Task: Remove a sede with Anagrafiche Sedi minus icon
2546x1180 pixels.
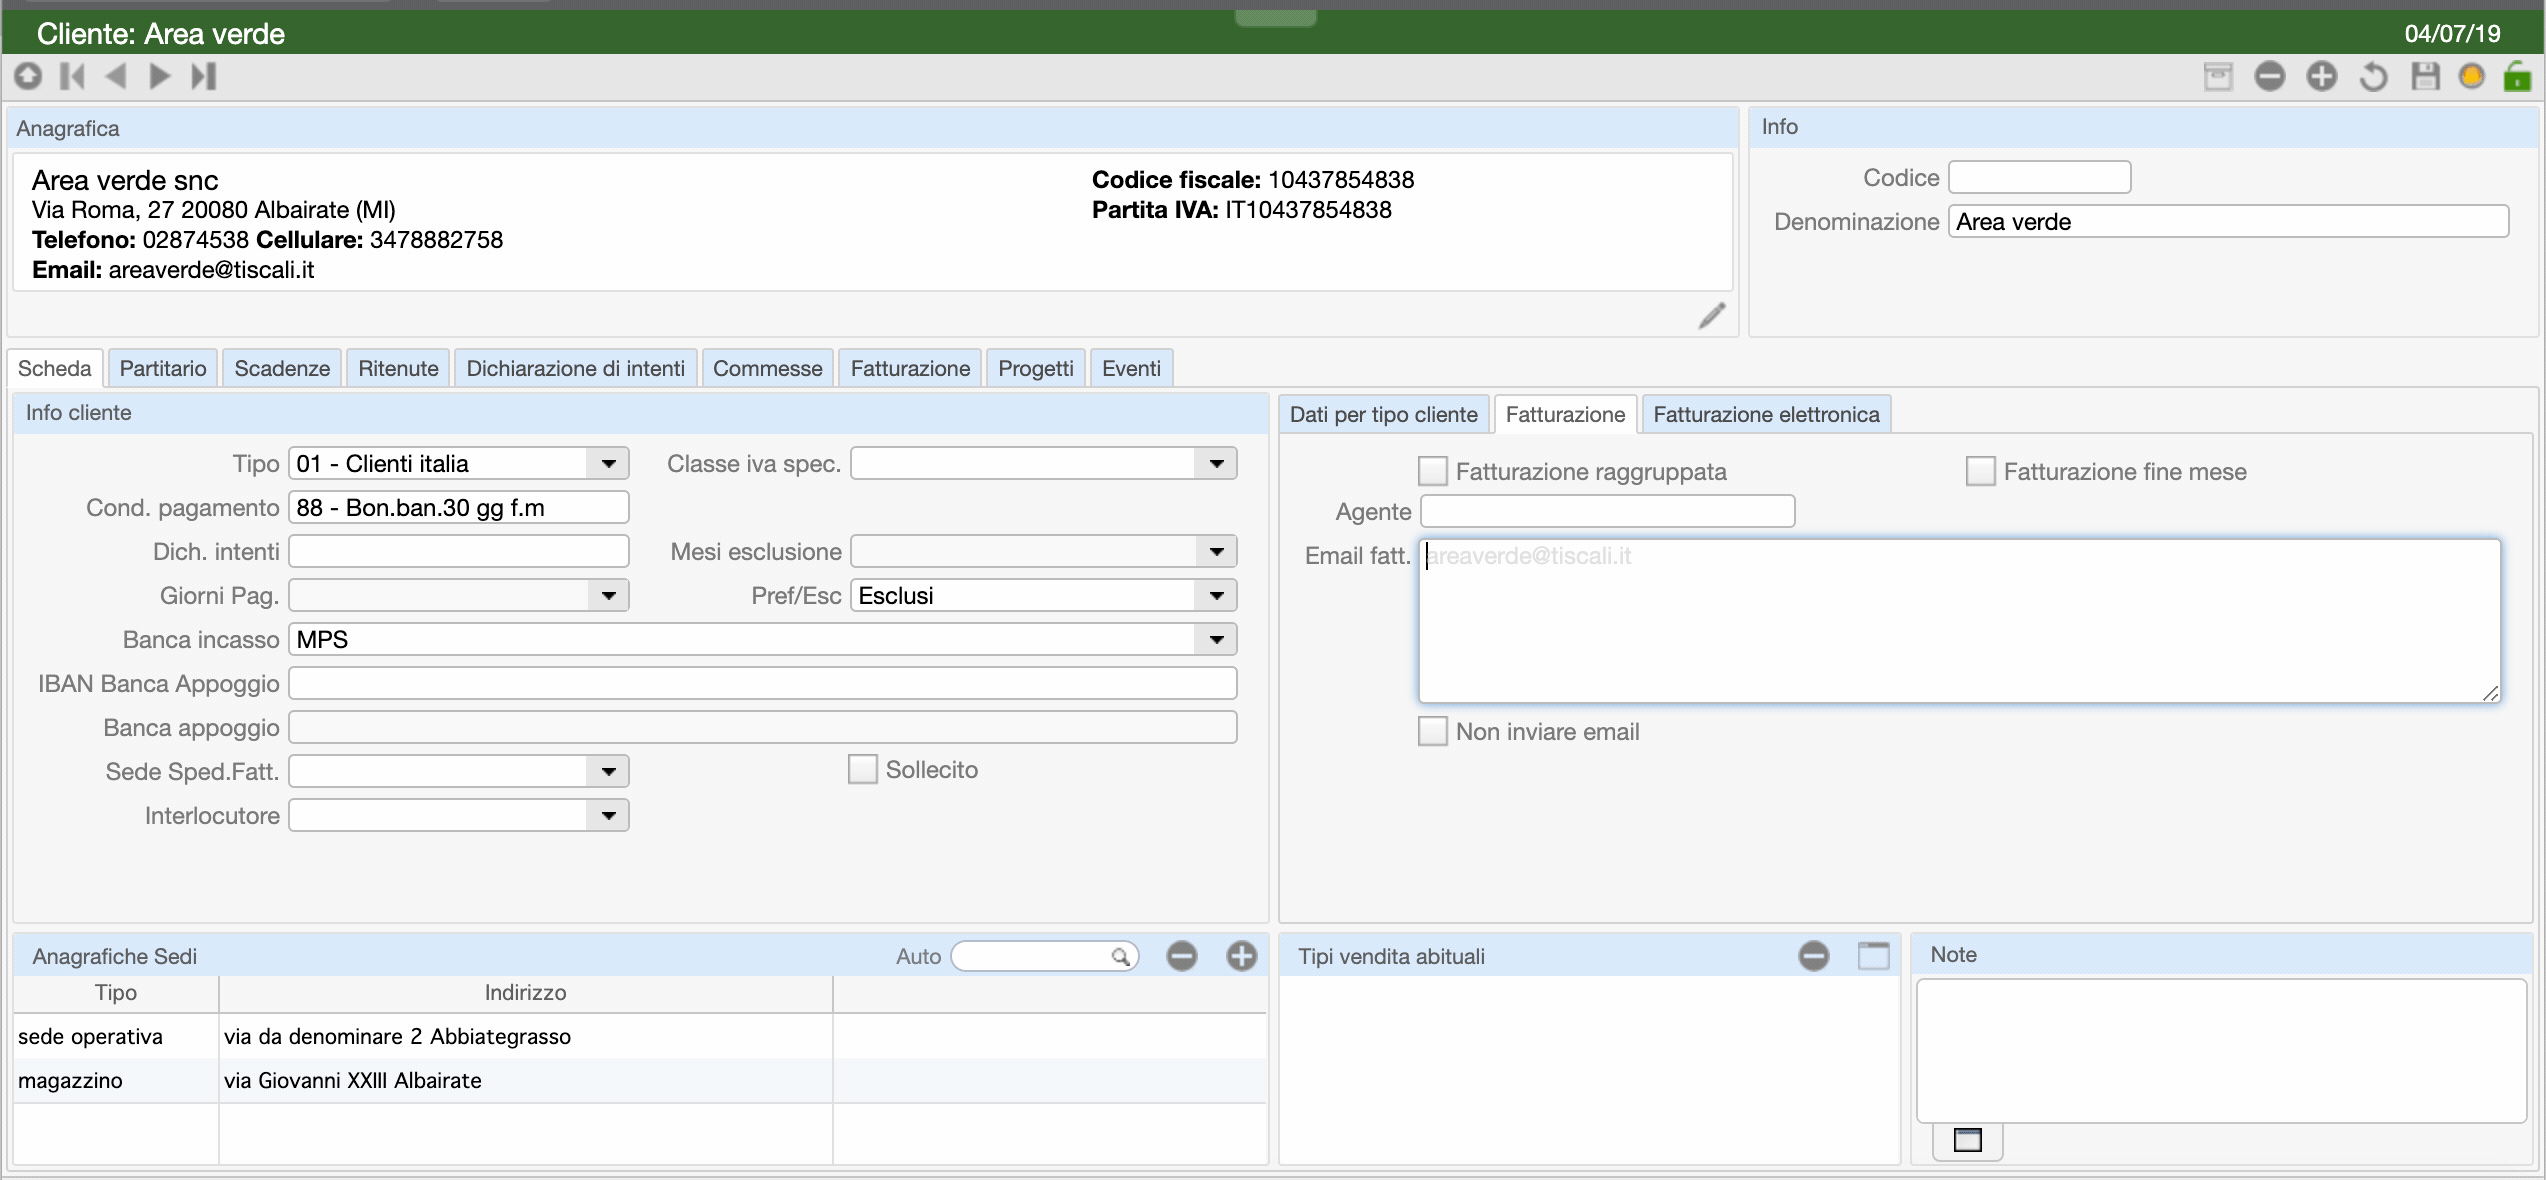Action: pyautogui.click(x=1182, y=956)
